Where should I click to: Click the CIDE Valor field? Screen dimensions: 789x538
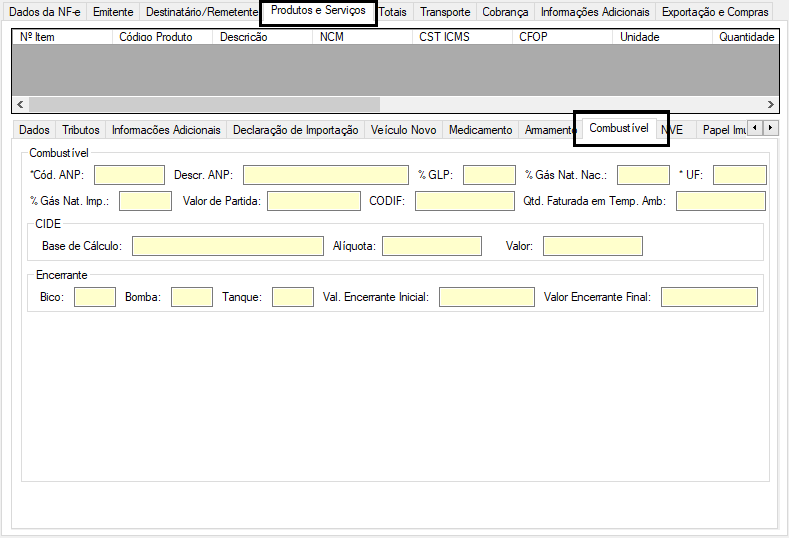tap(593, 246)
